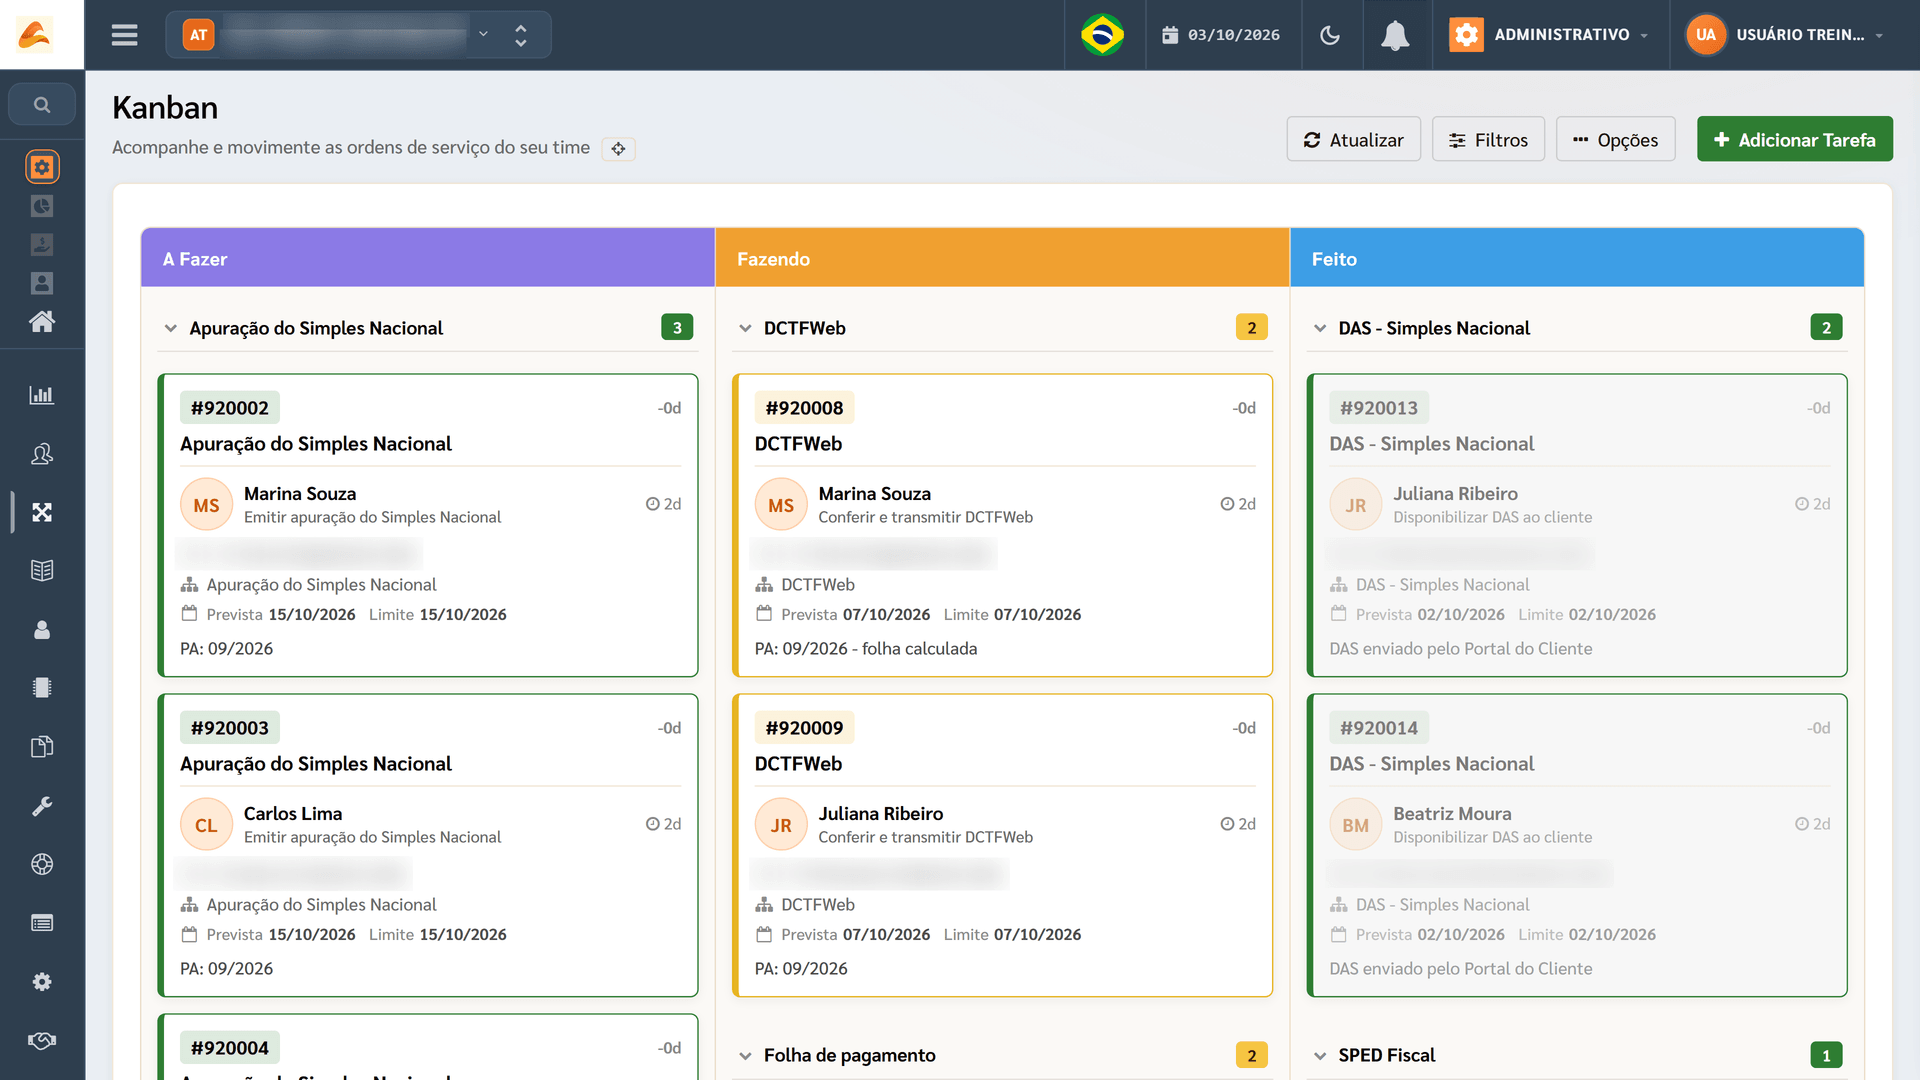1920x1080 pixels.
Task: Open the bar chart reports icon in sidebar
Action: point(42,395)
